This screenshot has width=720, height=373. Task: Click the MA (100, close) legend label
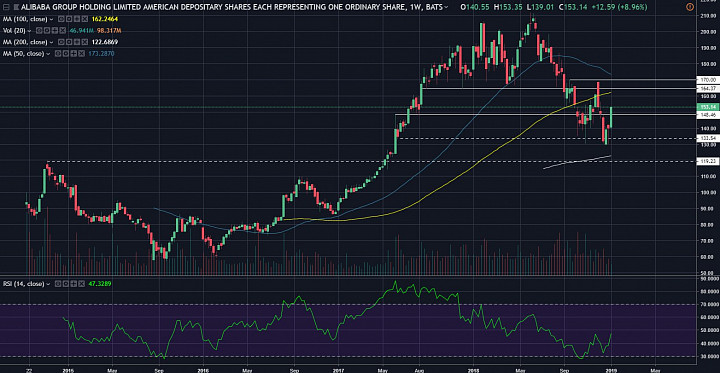[x=25, y=19]
